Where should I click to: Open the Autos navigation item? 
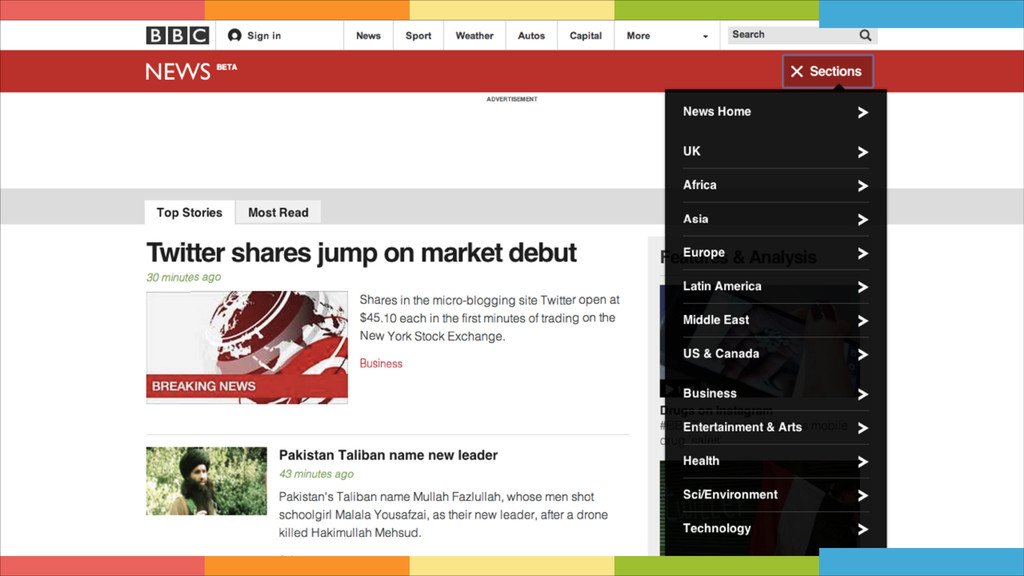pyautogui.click(x=531, y=36)
